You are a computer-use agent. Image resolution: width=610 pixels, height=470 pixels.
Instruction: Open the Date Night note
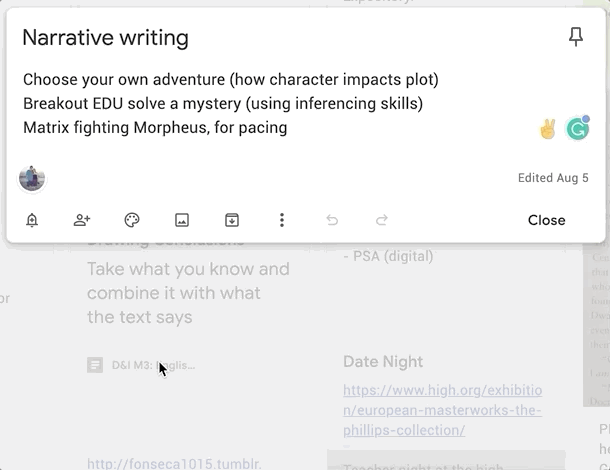click(x=383, y=362)
